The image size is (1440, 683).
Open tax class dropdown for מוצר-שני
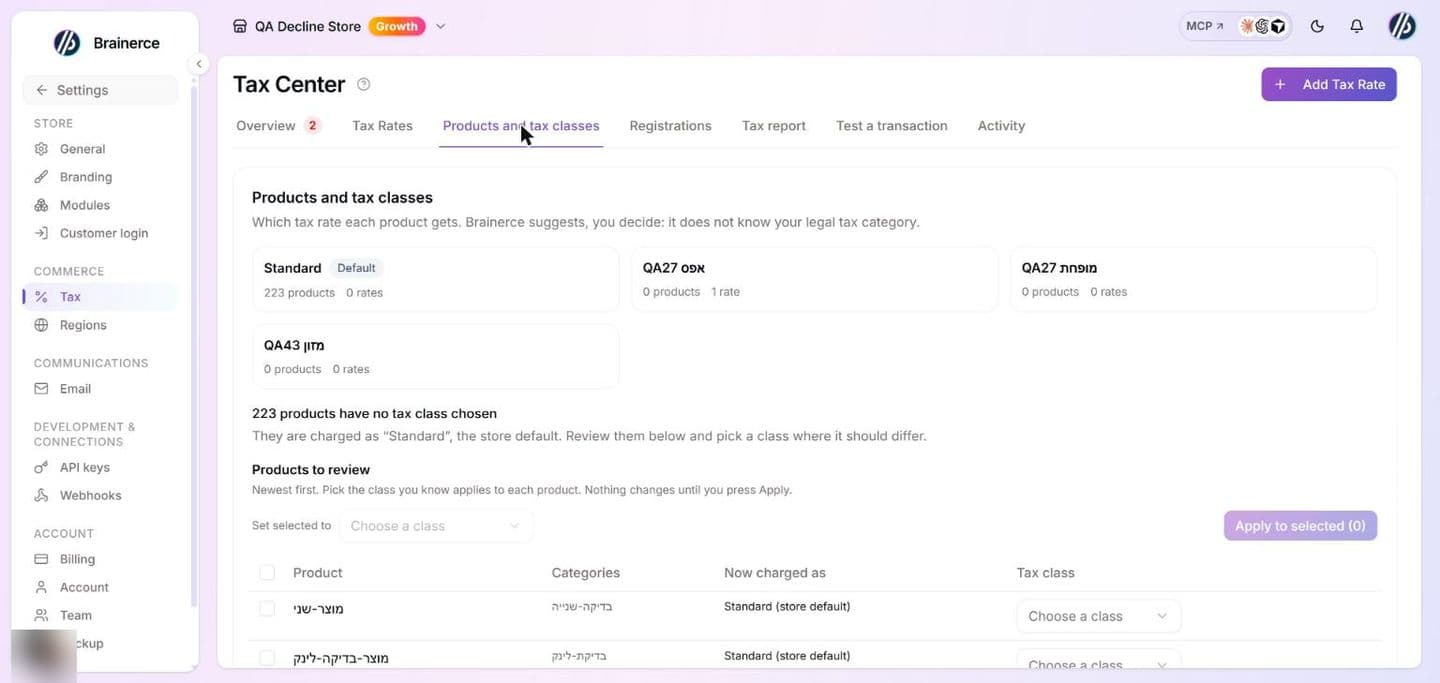(x=1098, y=616)
